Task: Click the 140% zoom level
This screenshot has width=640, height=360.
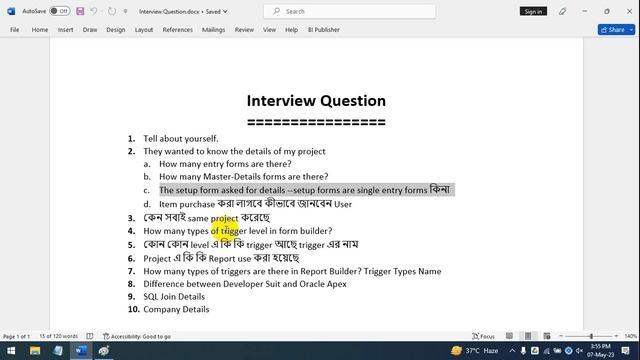Action: tap(630, 336)
